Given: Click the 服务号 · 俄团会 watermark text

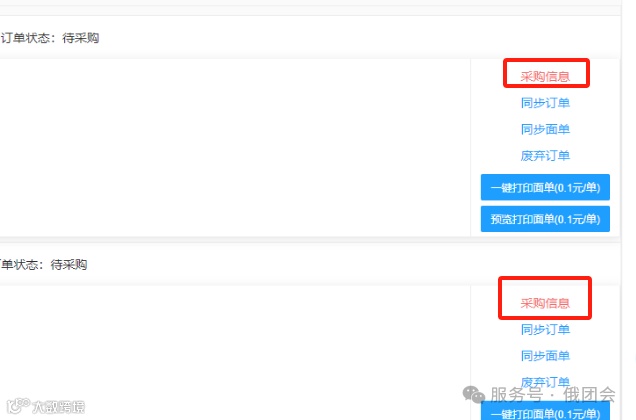Looking at the screenshot, I should coord(552,394).
